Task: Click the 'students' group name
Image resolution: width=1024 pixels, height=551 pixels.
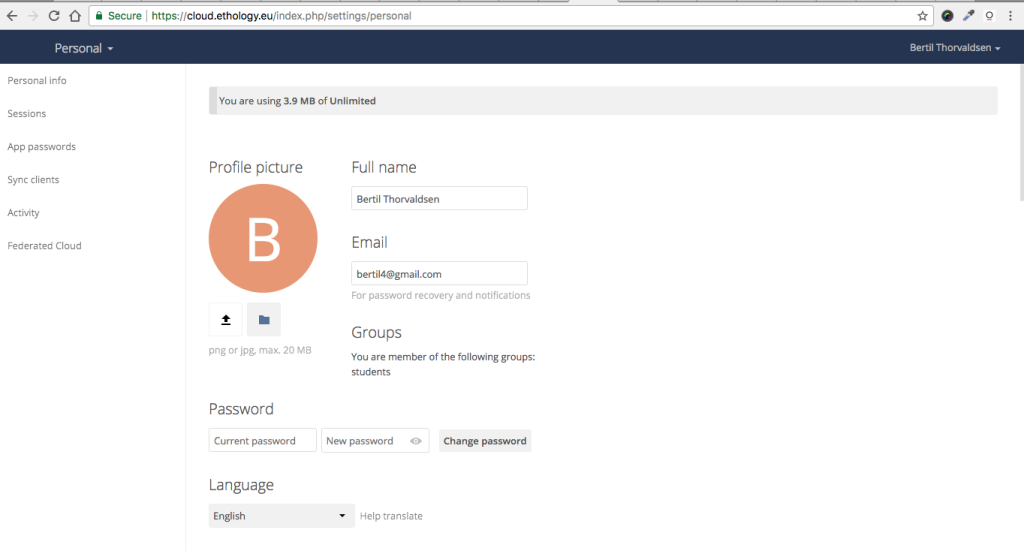Action: 371,371
